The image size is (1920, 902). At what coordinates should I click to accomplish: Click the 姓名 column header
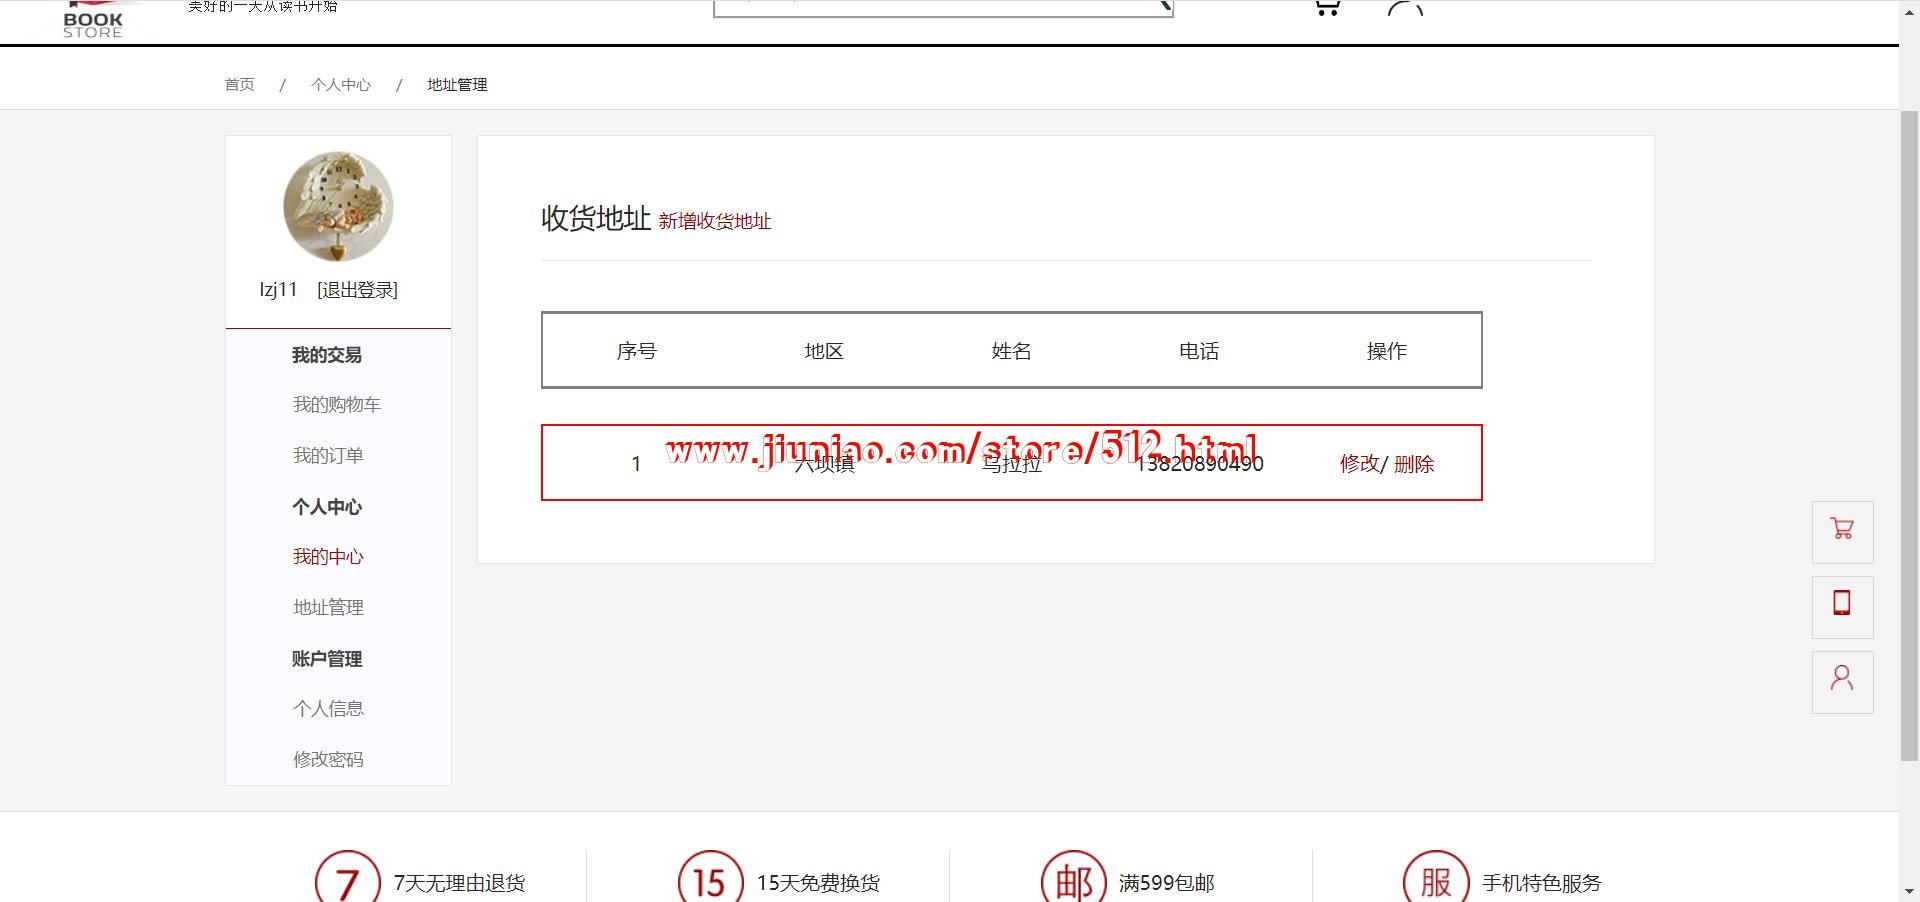point(1011,351)
